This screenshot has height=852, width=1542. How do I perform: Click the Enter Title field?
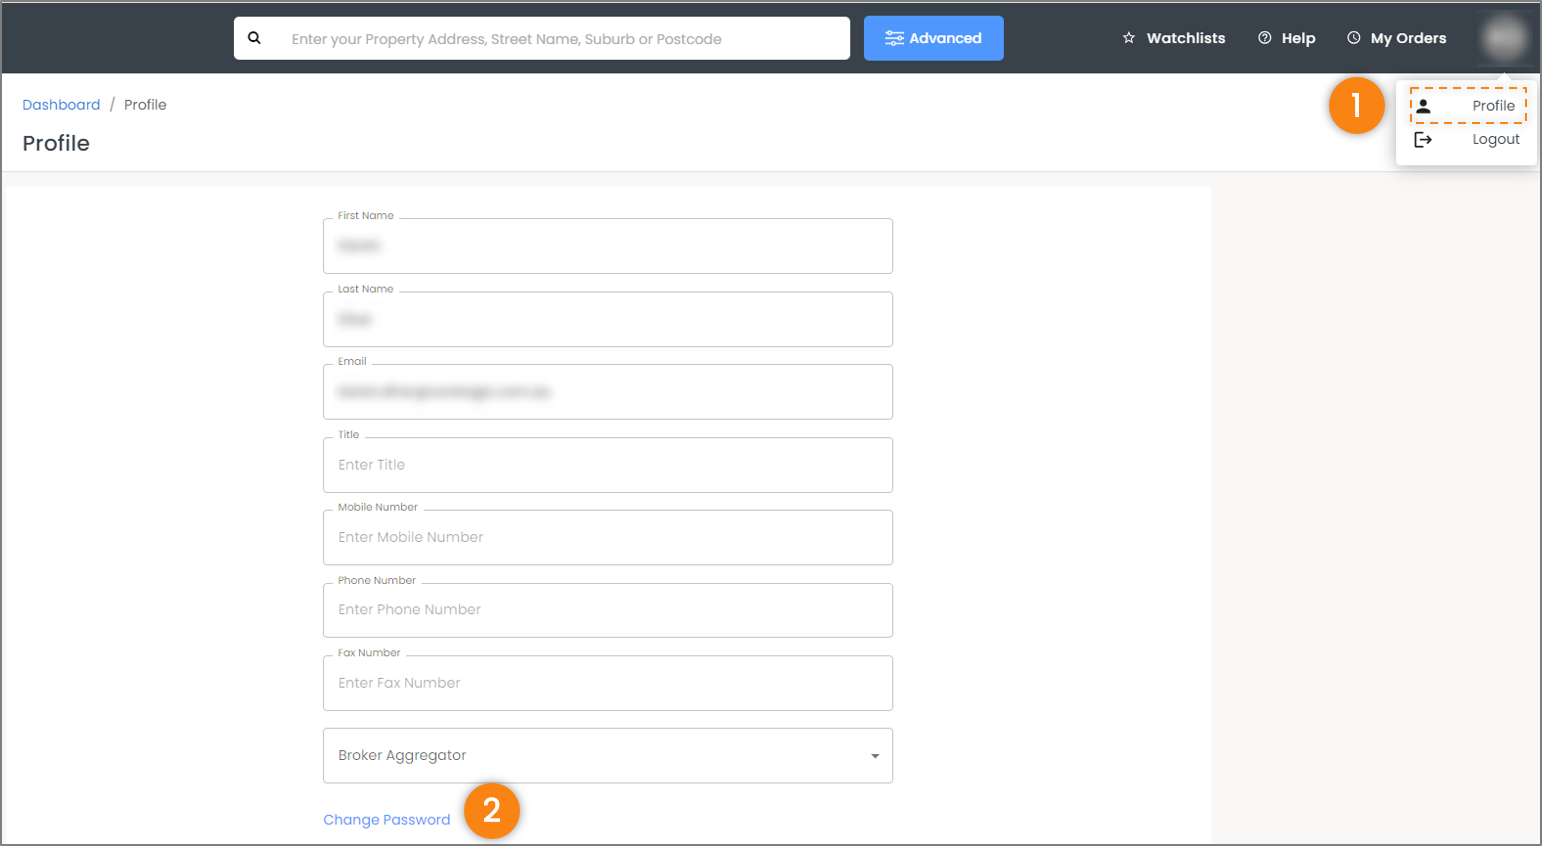pyautogui.click(x=608, y=465)
